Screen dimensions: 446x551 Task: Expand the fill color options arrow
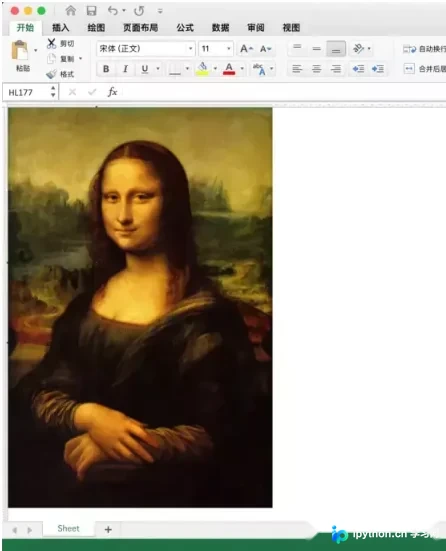(x=215, y=69)
